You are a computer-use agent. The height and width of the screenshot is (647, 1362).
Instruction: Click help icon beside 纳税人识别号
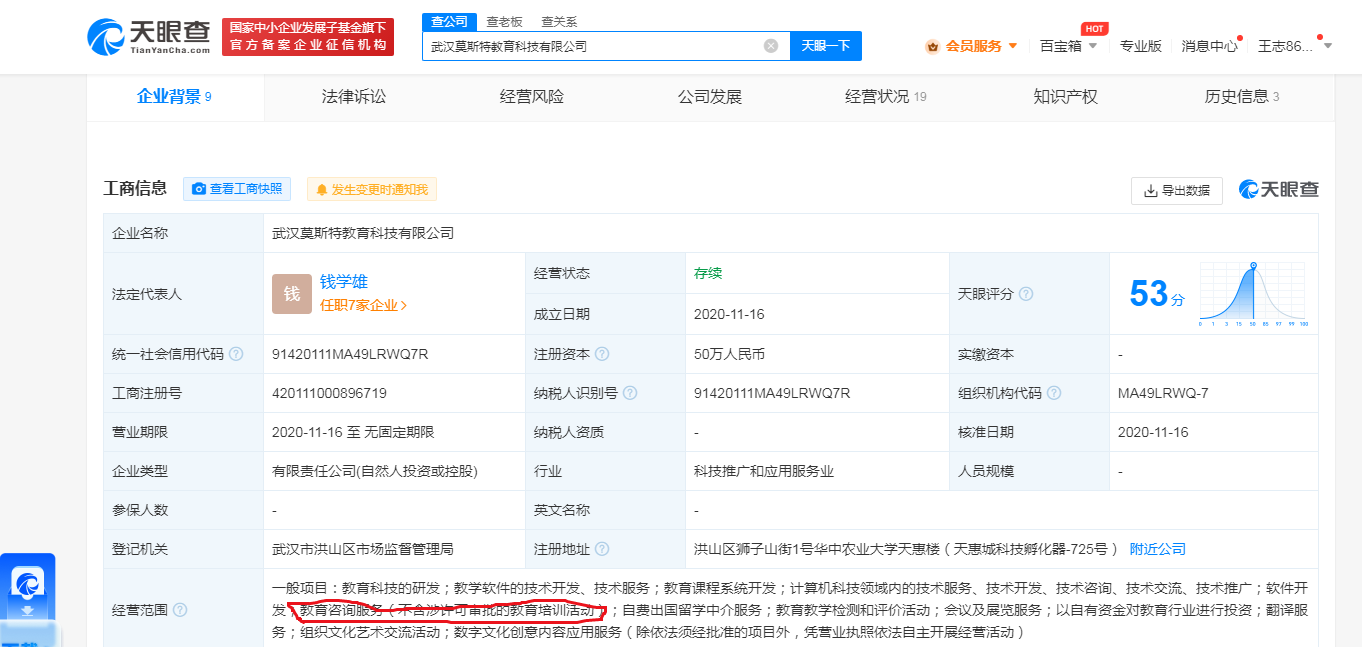[630, 393]
